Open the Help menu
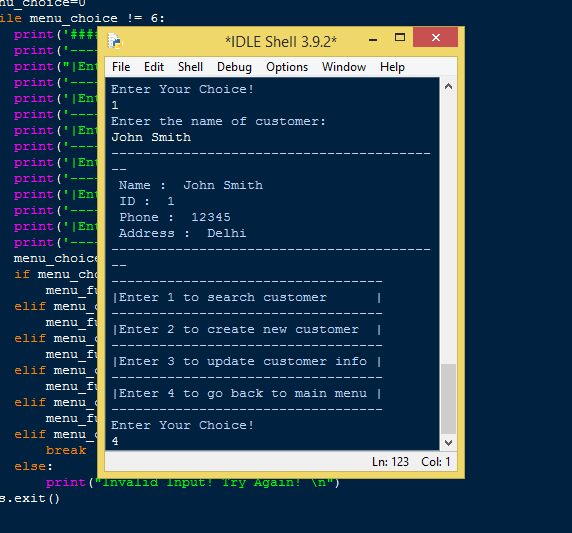 tap(392, 67)
